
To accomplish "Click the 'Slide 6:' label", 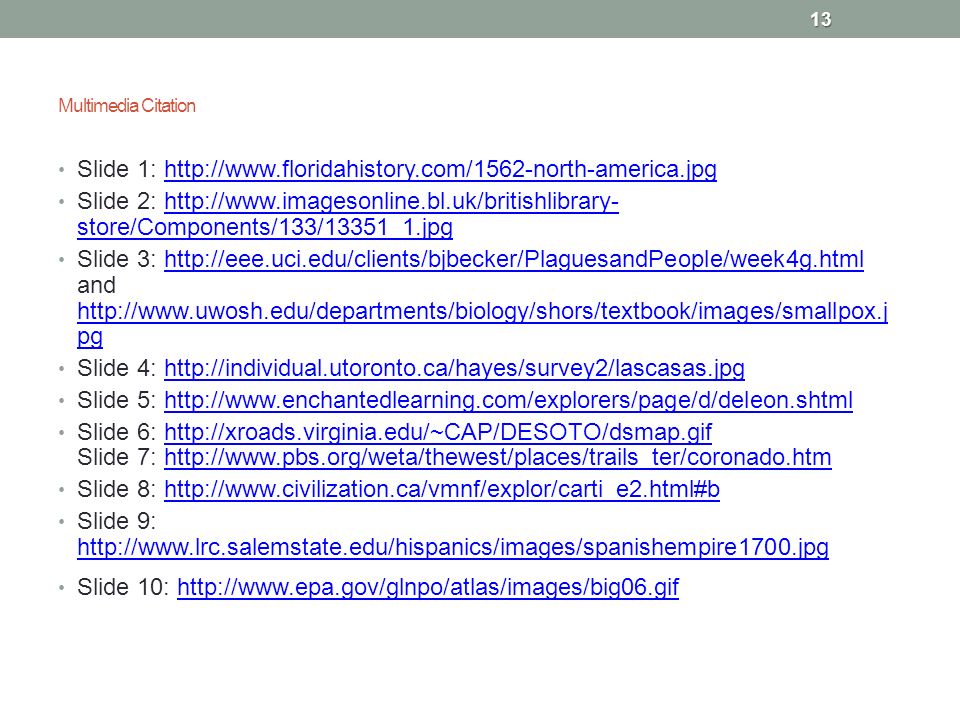I will pos(116,432).
